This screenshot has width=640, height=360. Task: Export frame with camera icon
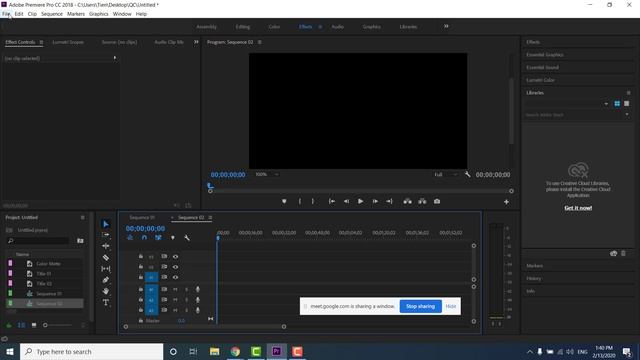[x=437, y=201]
